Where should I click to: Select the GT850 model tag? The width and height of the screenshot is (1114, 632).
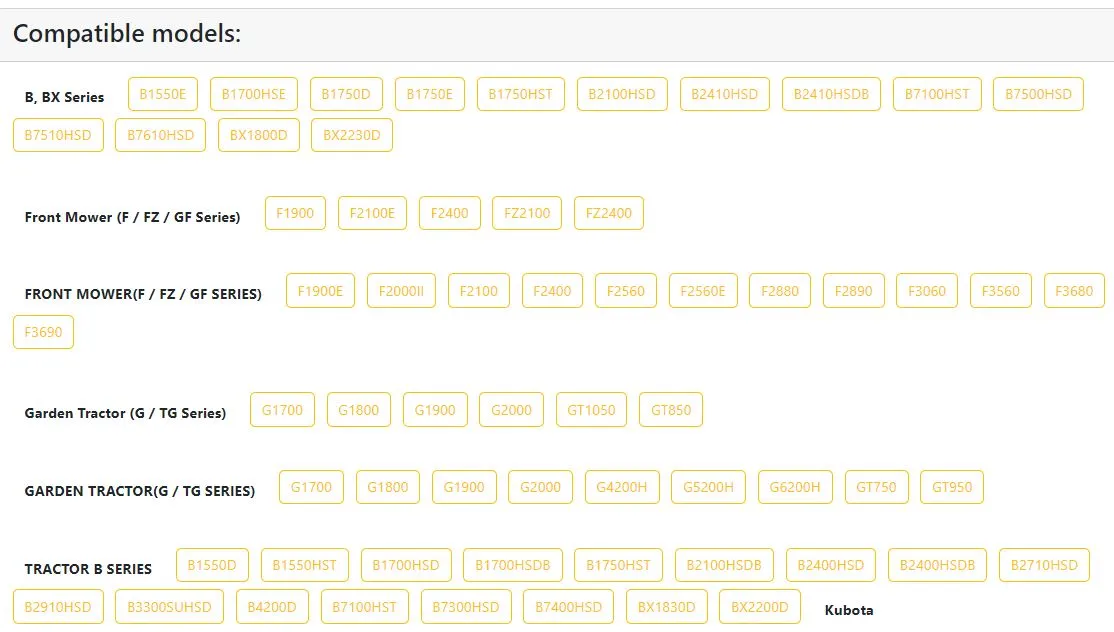tap(671, 410)
